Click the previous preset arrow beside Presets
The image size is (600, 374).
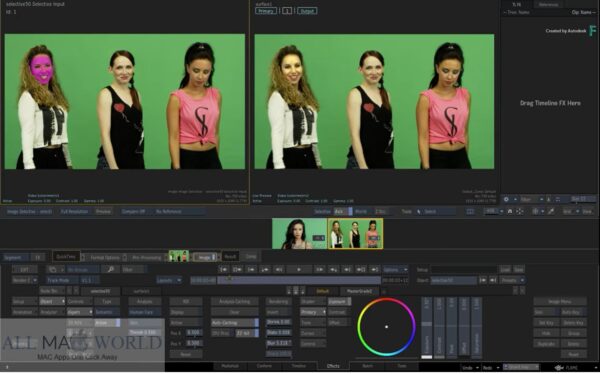coord(483,281)
